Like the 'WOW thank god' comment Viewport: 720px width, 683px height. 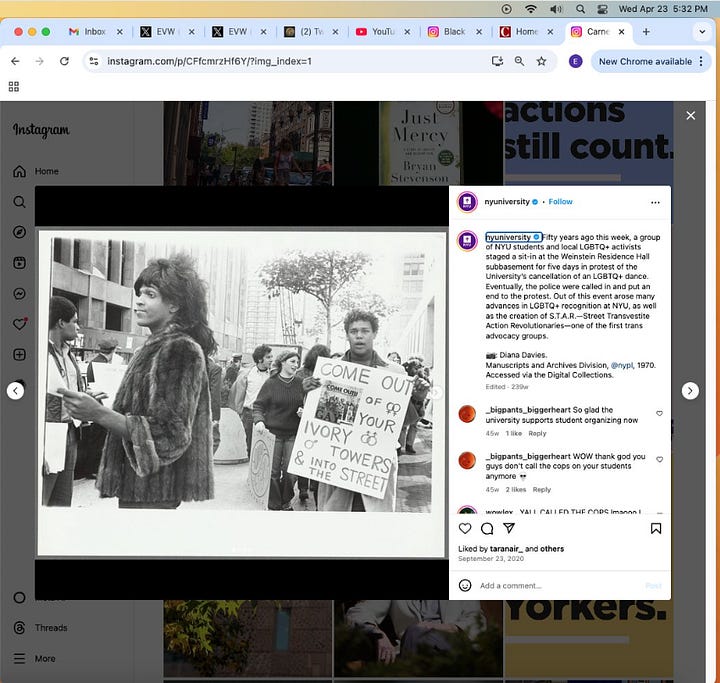pos(659,459)
